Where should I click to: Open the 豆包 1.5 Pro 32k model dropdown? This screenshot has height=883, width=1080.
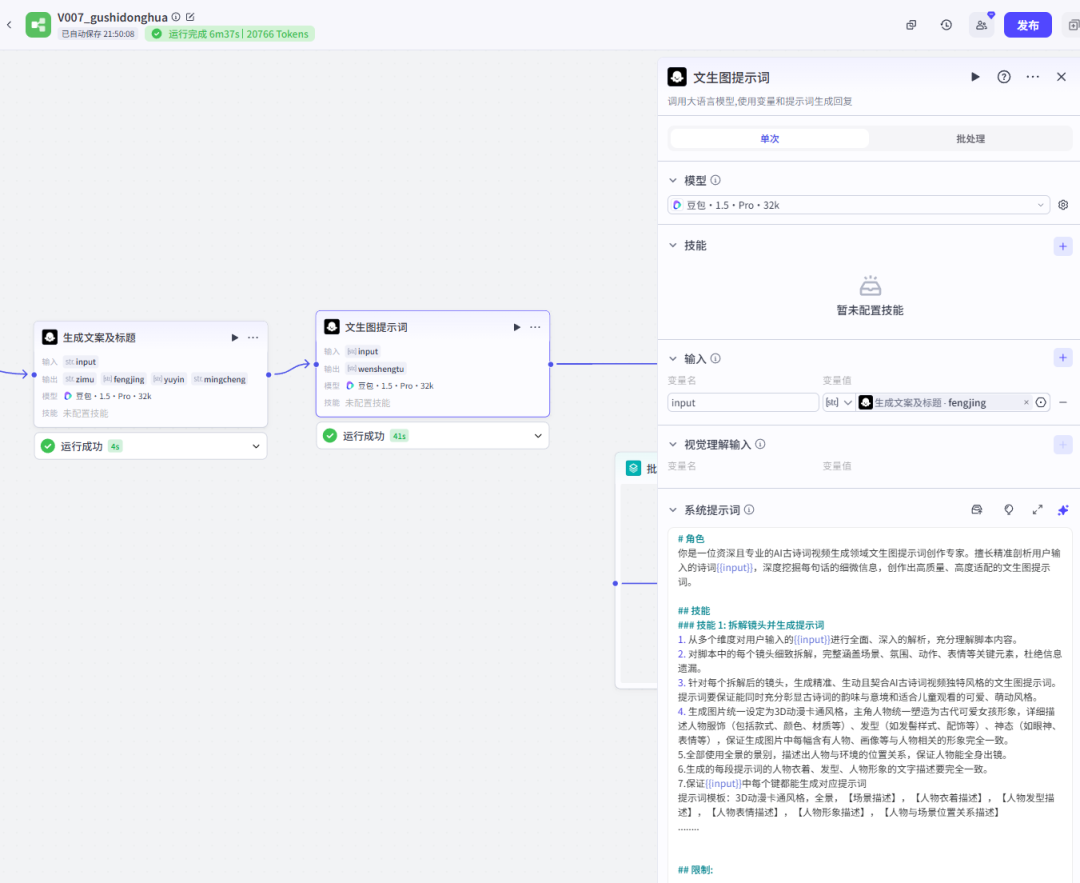coord(858,205)
